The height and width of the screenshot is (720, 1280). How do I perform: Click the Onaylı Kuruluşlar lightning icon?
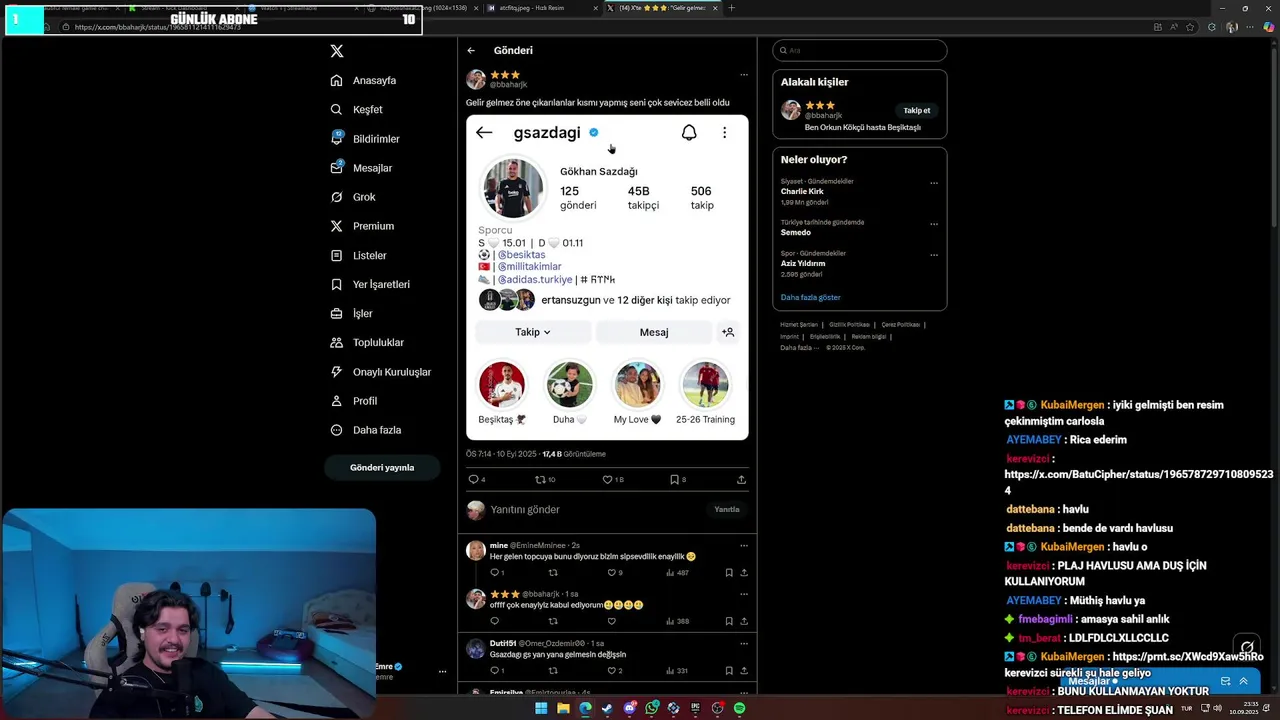pos(337,372)
